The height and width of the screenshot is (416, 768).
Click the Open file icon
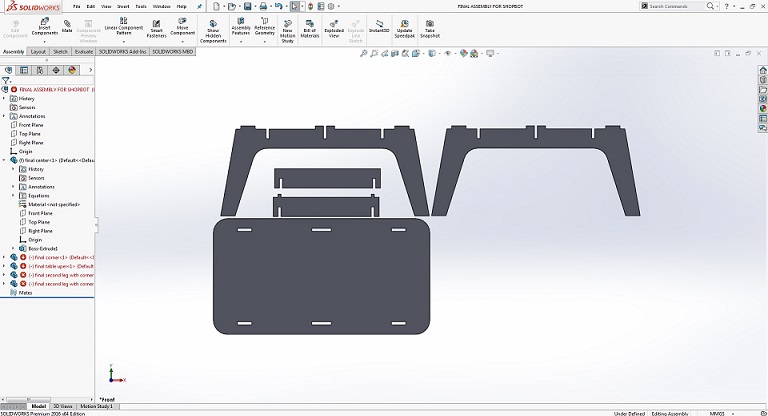coord(232,6)
